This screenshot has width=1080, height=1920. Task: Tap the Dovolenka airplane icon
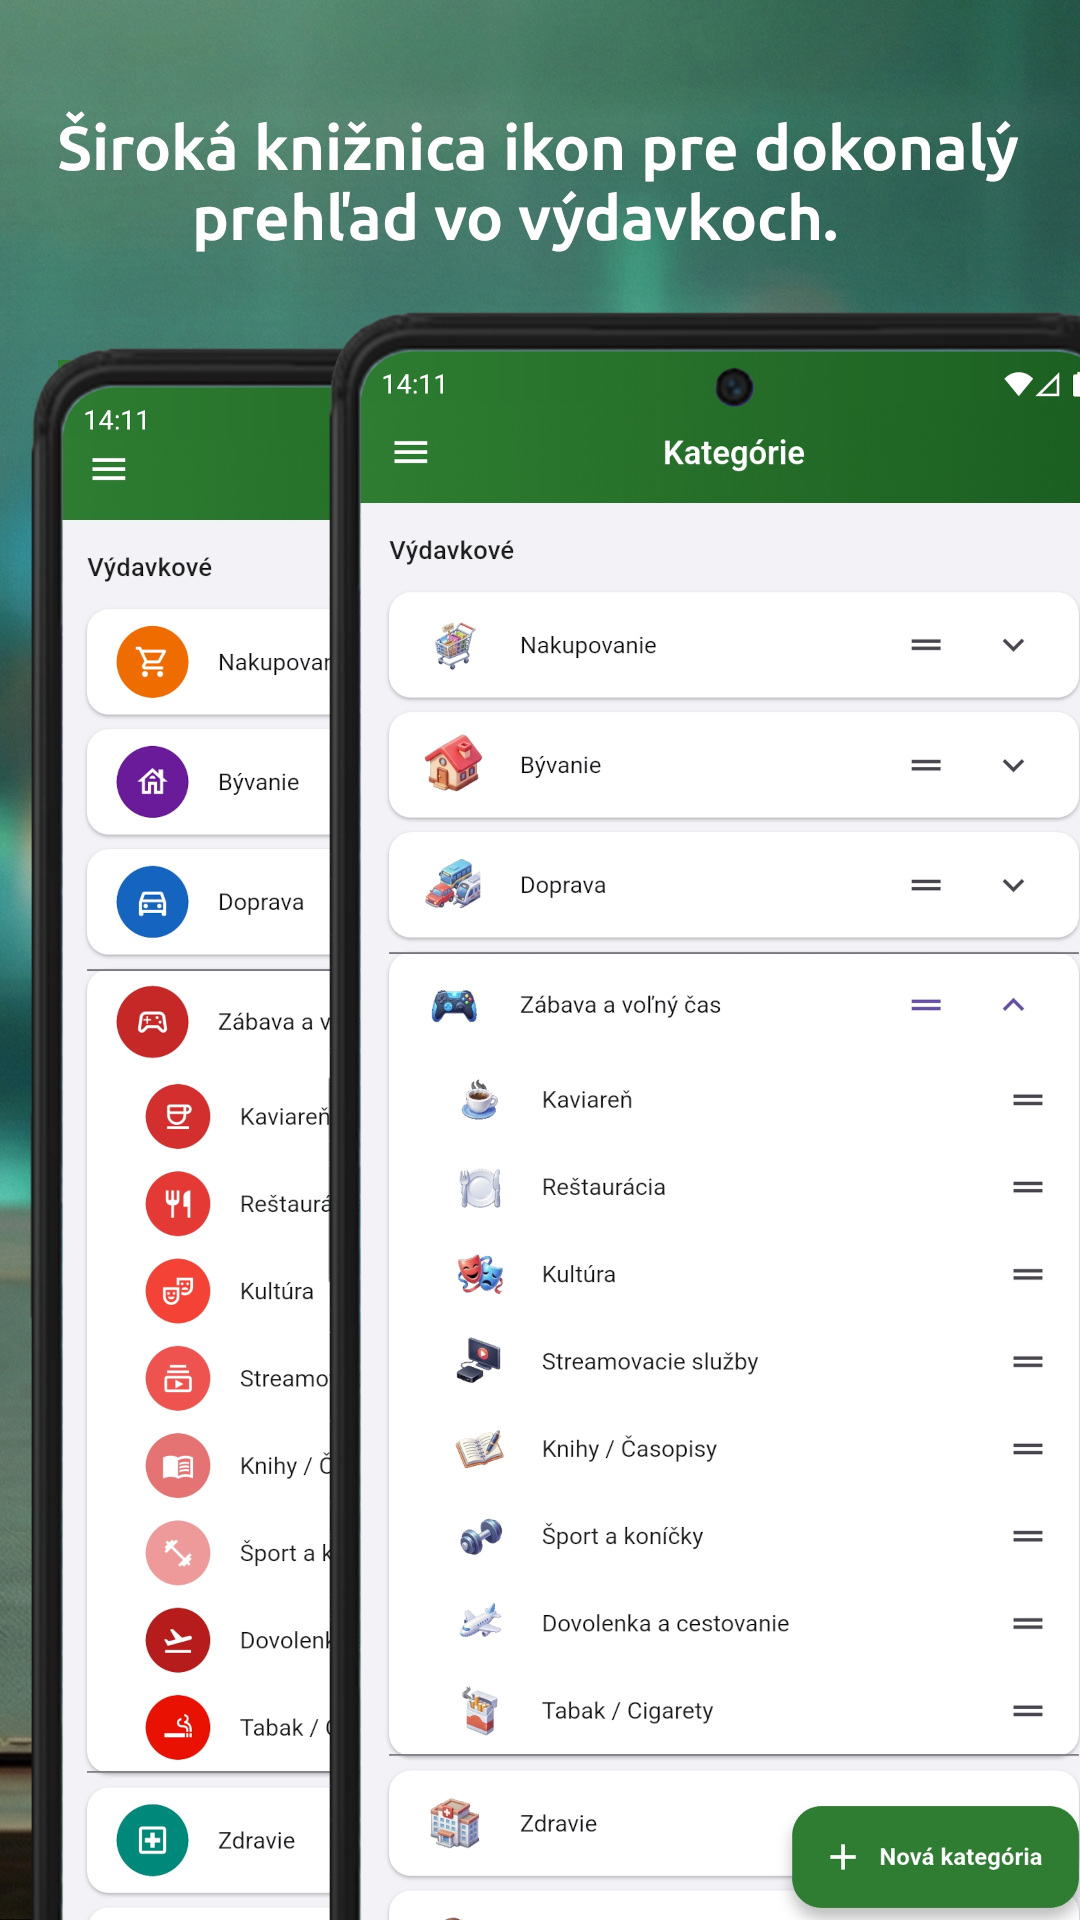coord(480,1622)
